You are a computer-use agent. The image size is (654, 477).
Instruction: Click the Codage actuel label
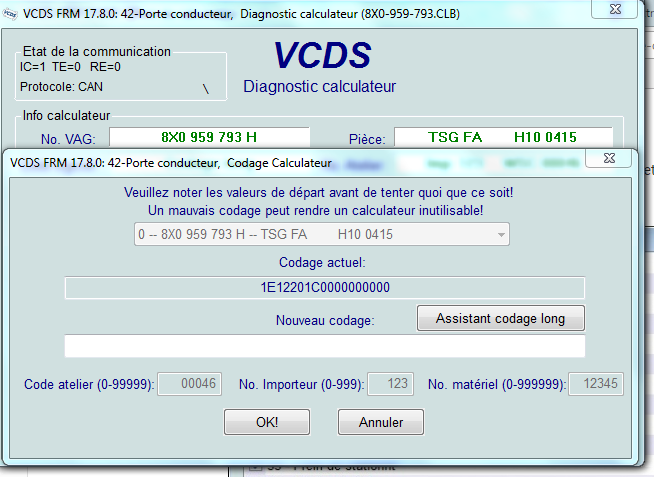pyautogui.click(x=322, y=263)
